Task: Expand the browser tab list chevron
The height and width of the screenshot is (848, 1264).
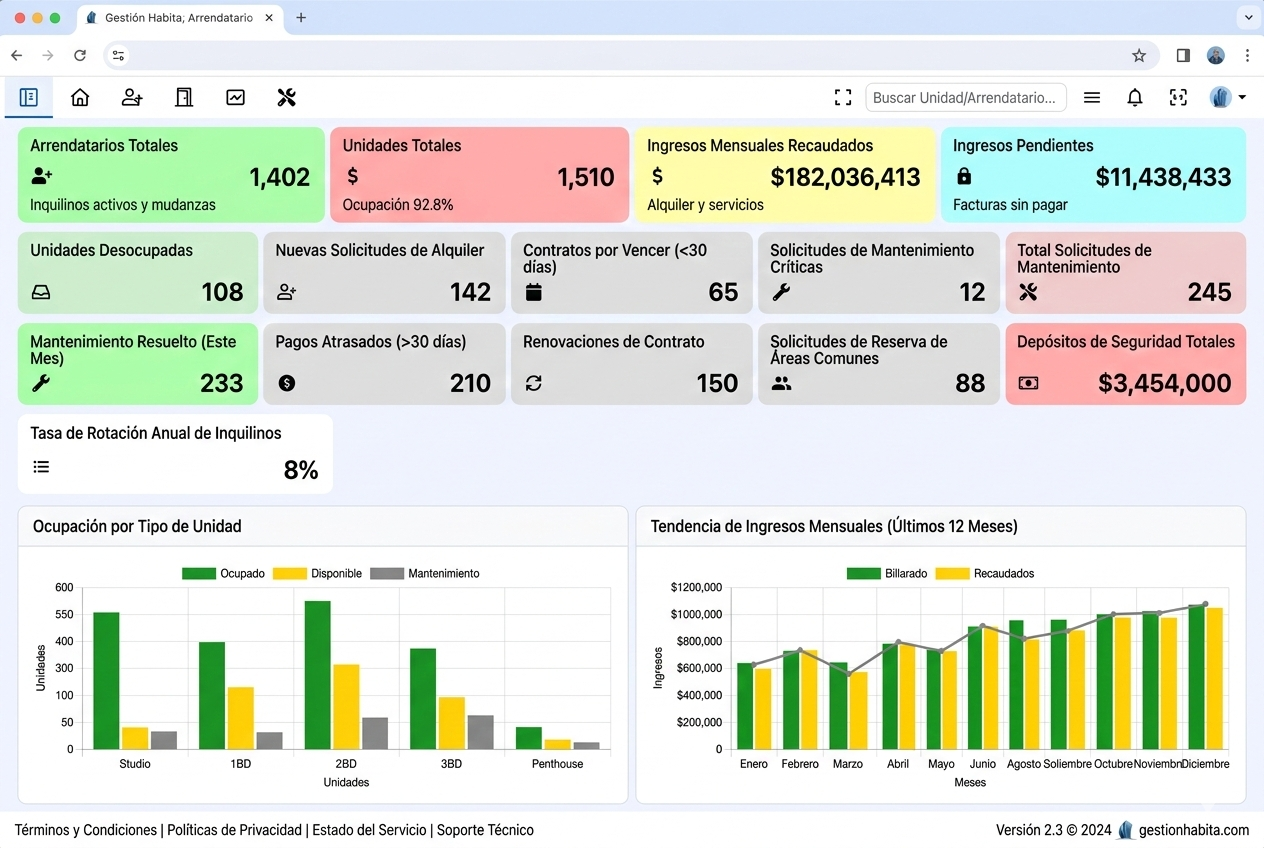Action: (x=1248, y=18)
